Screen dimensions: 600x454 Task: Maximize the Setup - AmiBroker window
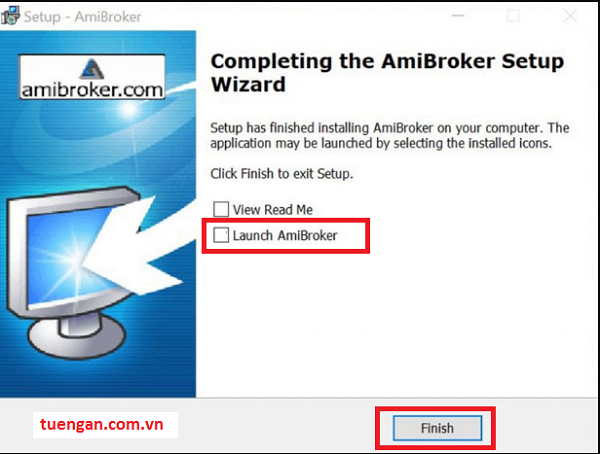[x=513, y=16]
